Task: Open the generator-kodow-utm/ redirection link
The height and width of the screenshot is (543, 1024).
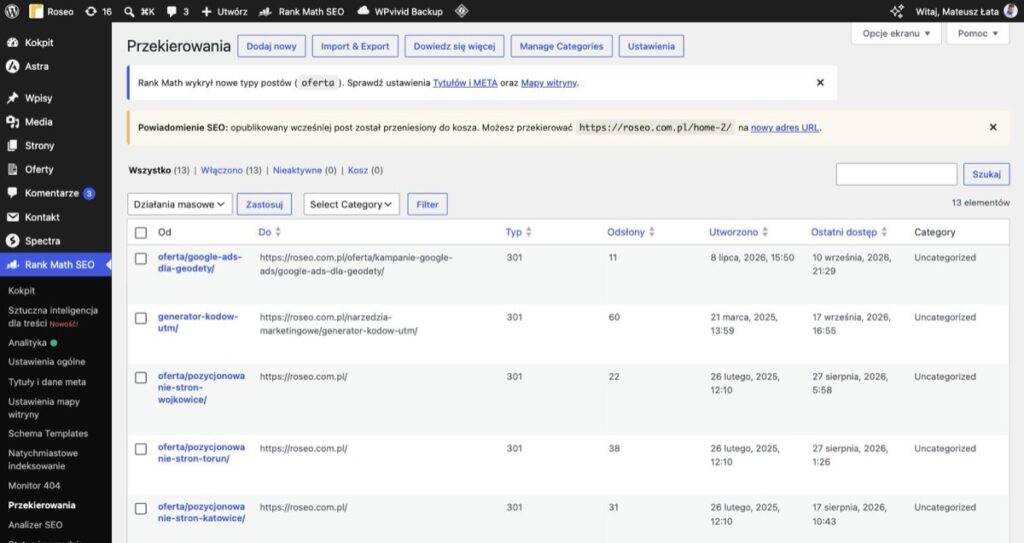Action: (x=198, y=322)
